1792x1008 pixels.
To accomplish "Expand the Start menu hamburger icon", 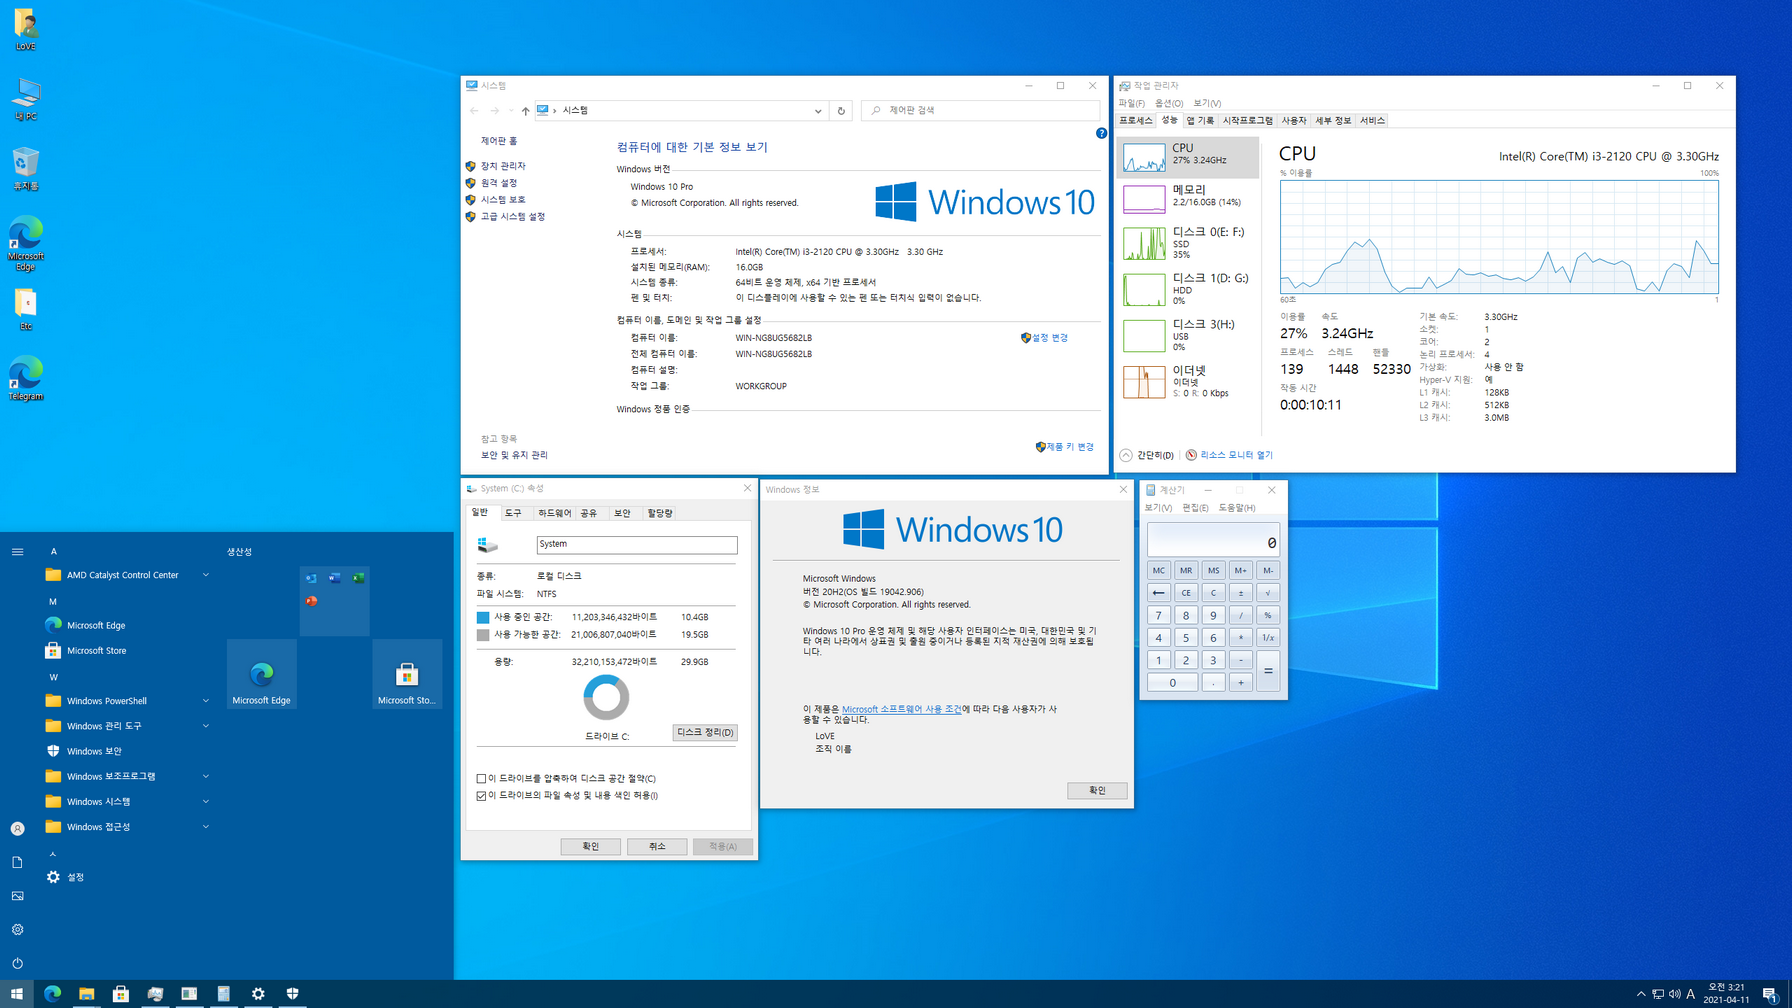I will click(x=17, y=551).
